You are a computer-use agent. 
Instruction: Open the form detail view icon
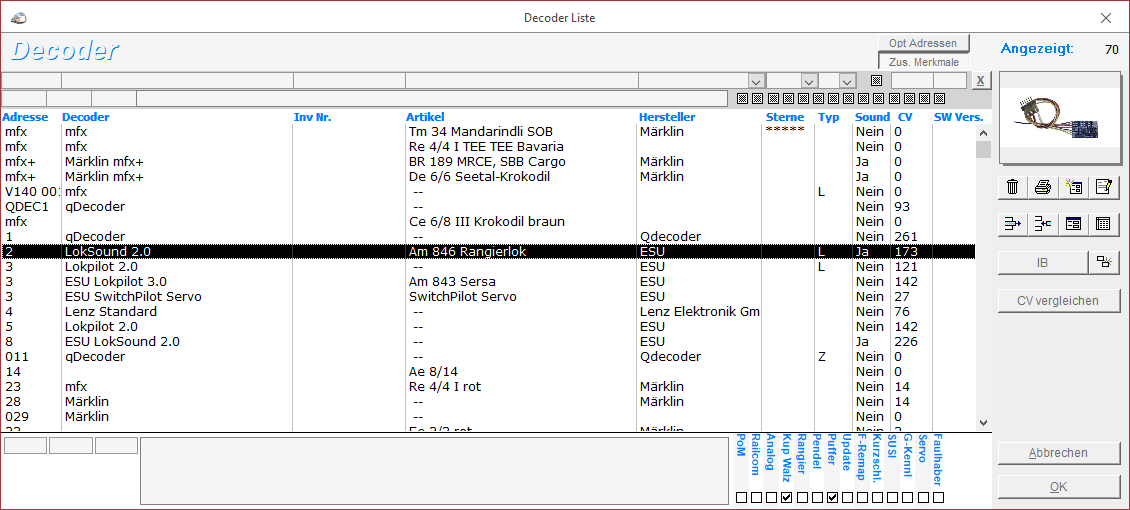[1074, 224]
